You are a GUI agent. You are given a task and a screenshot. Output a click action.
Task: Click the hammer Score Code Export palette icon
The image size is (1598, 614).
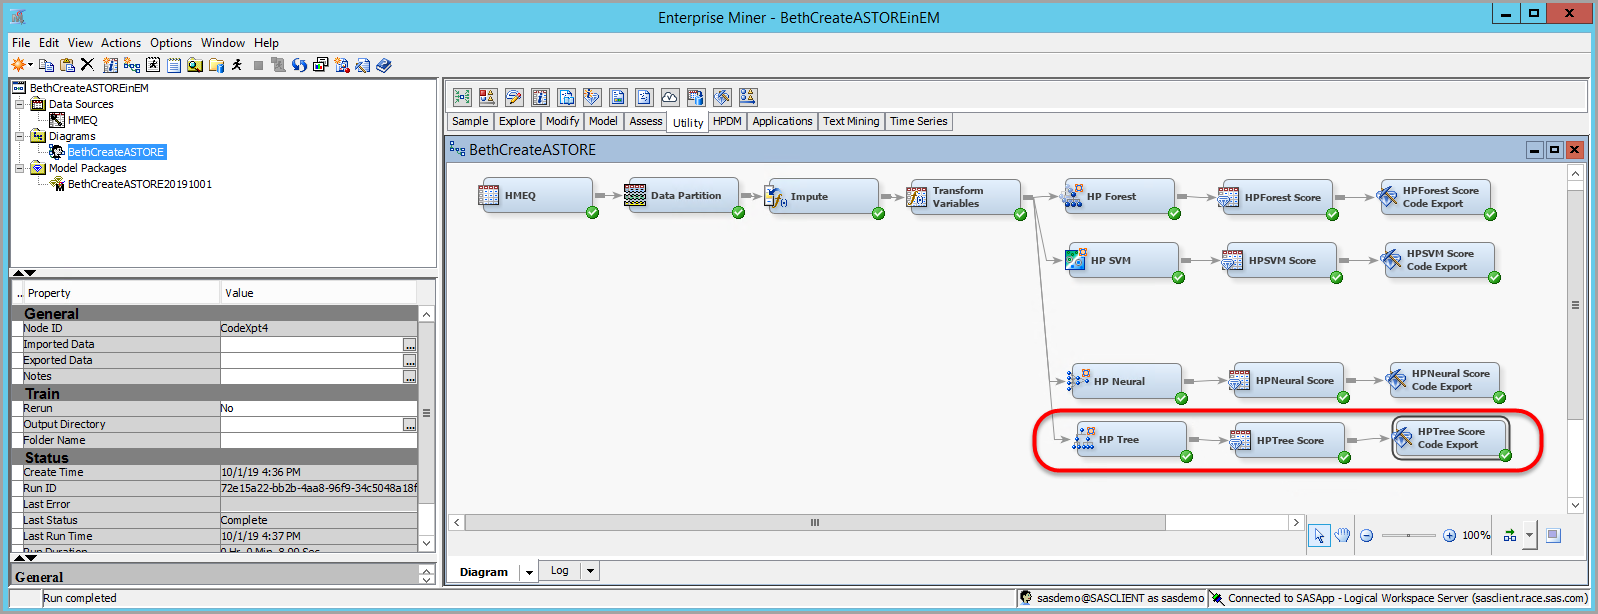pos(722,97)
